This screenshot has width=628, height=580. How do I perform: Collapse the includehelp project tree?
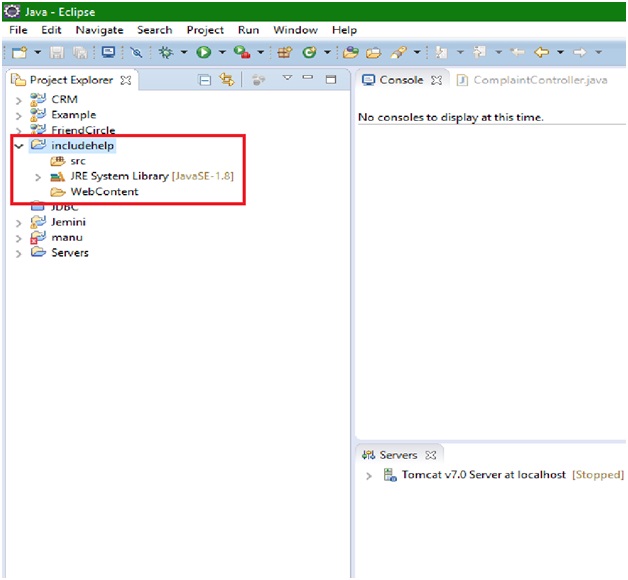[19, 146]
